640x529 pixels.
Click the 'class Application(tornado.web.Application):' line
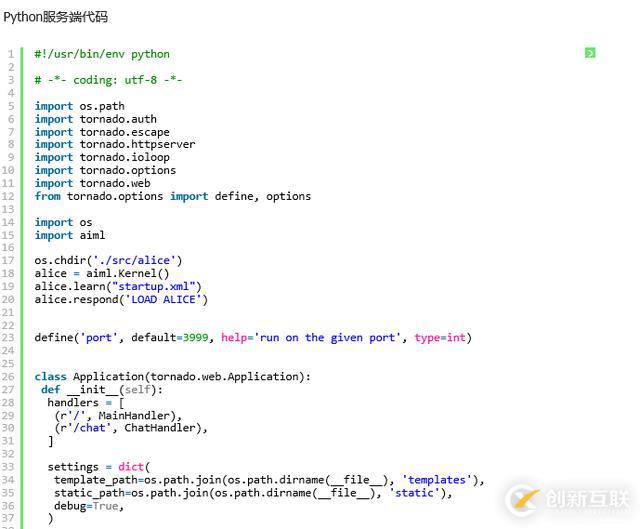tap(173, 377)
